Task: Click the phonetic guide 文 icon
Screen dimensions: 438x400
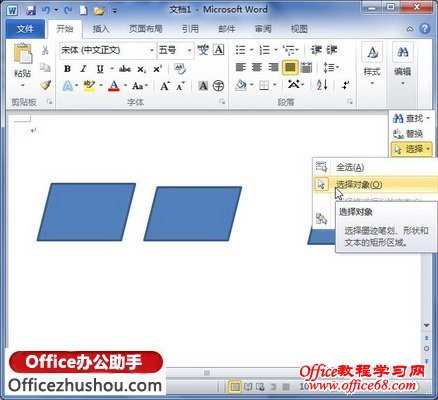Action: click(x=203, y=50)
